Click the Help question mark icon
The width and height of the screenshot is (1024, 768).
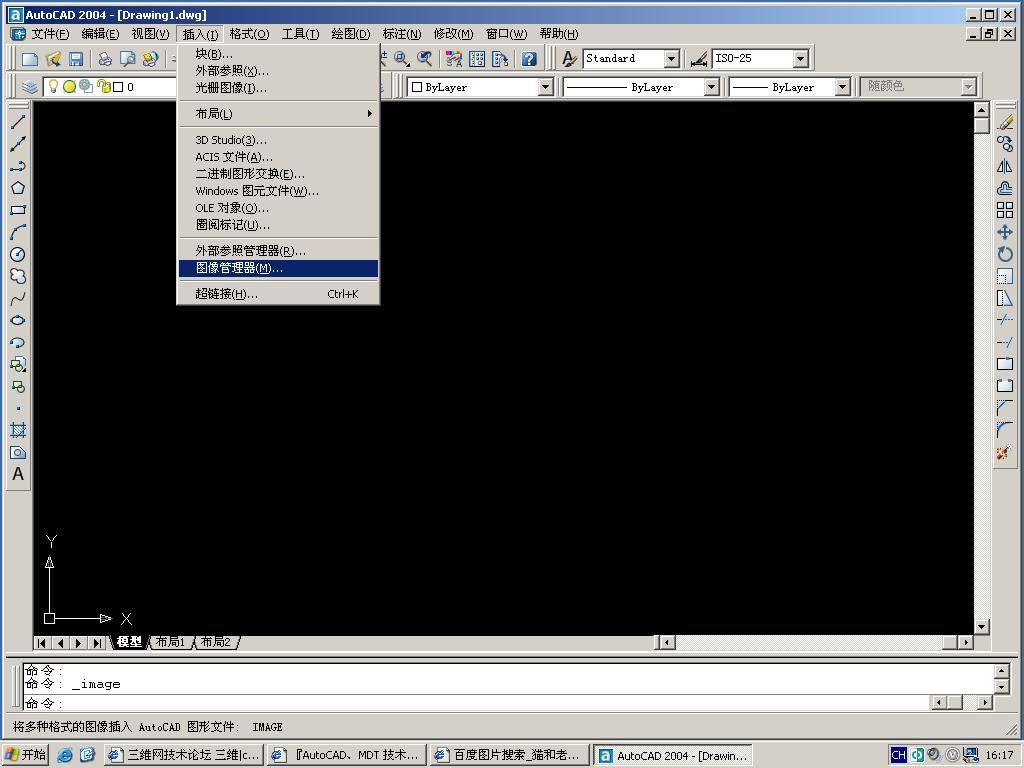pyautogui.click(x=529, y=59)
